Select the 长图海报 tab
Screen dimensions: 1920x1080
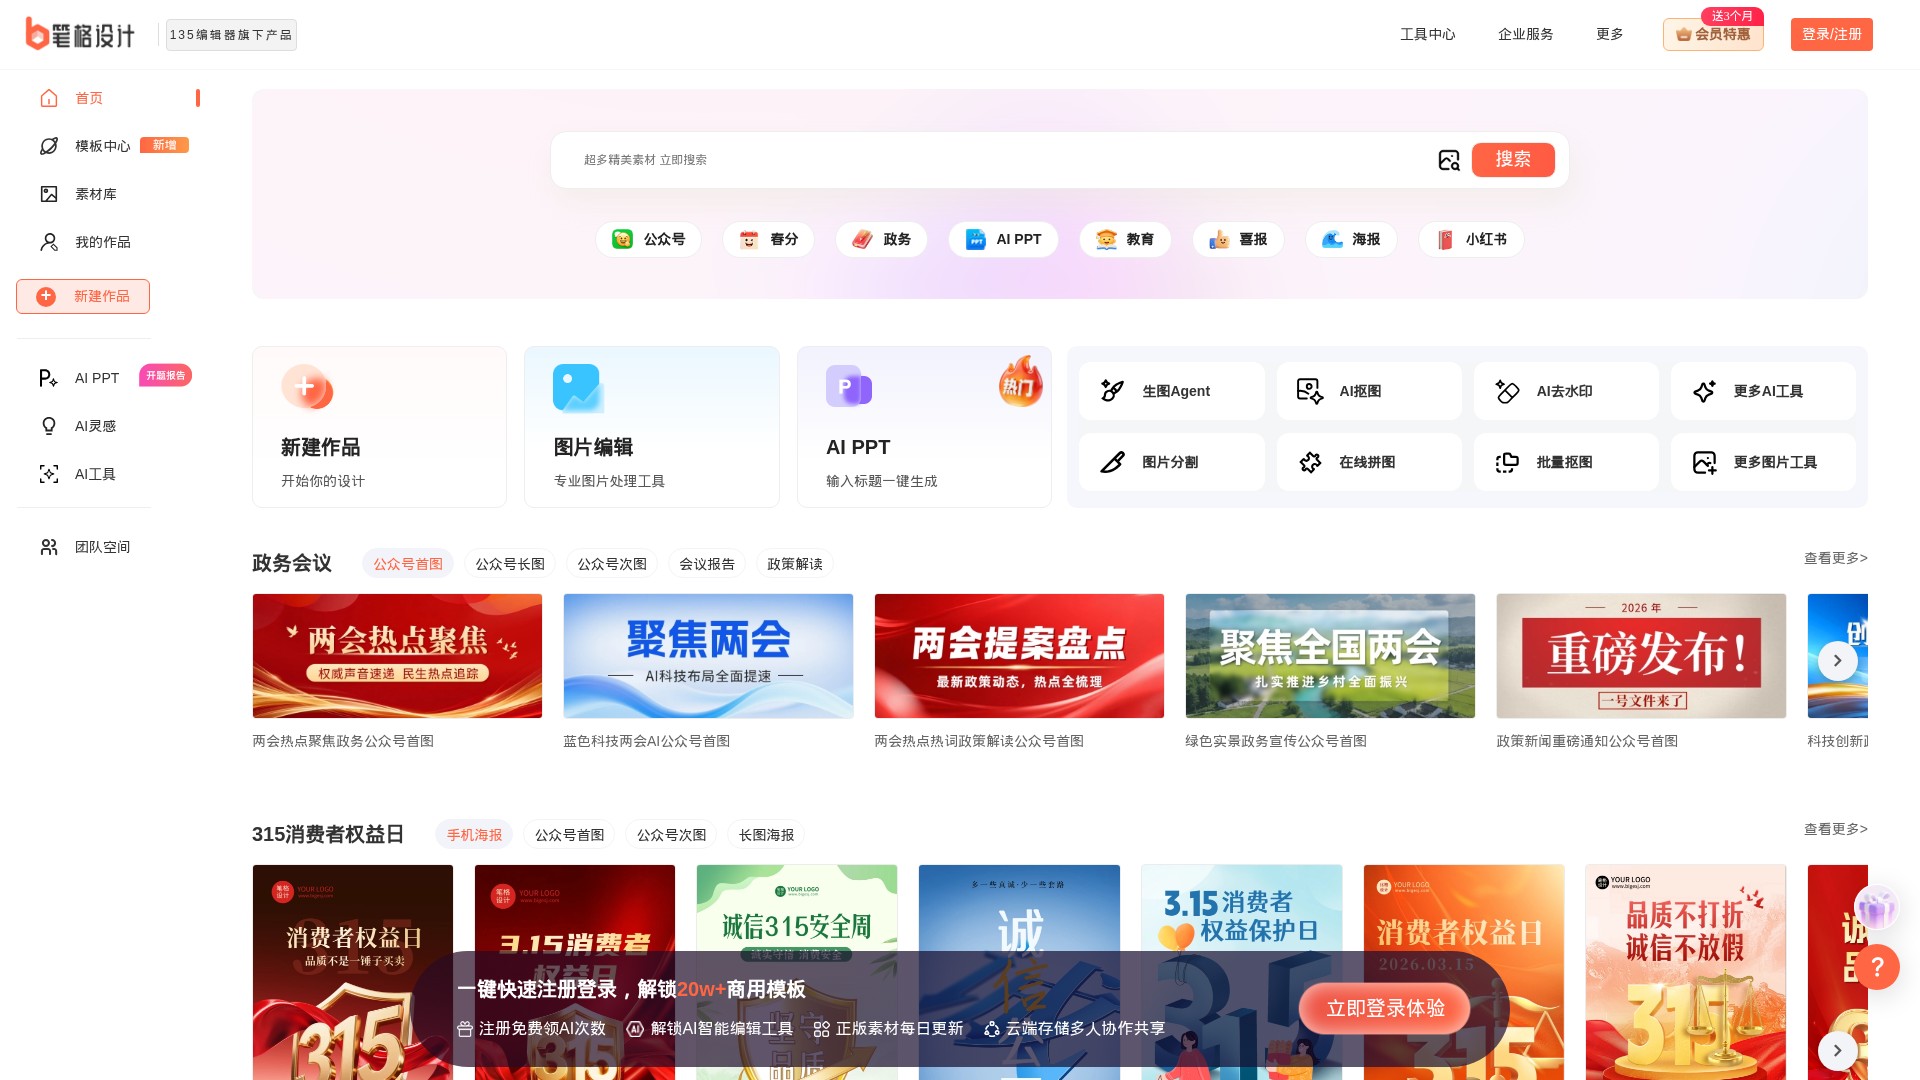(766, 835)
